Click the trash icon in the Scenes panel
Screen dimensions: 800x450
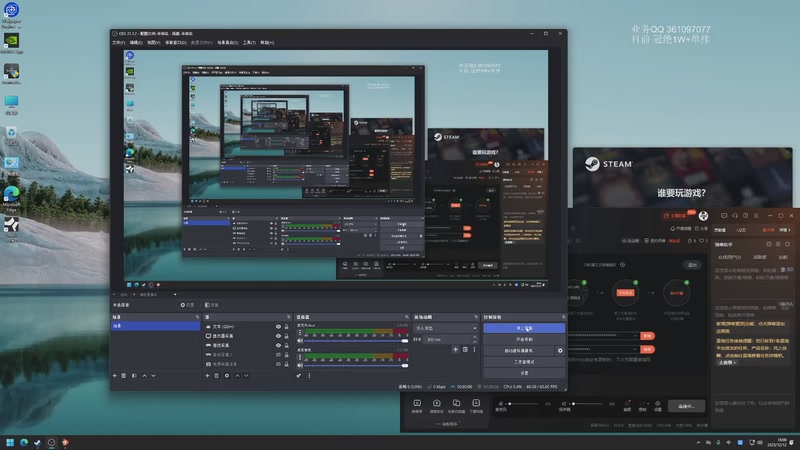(123, 376)
